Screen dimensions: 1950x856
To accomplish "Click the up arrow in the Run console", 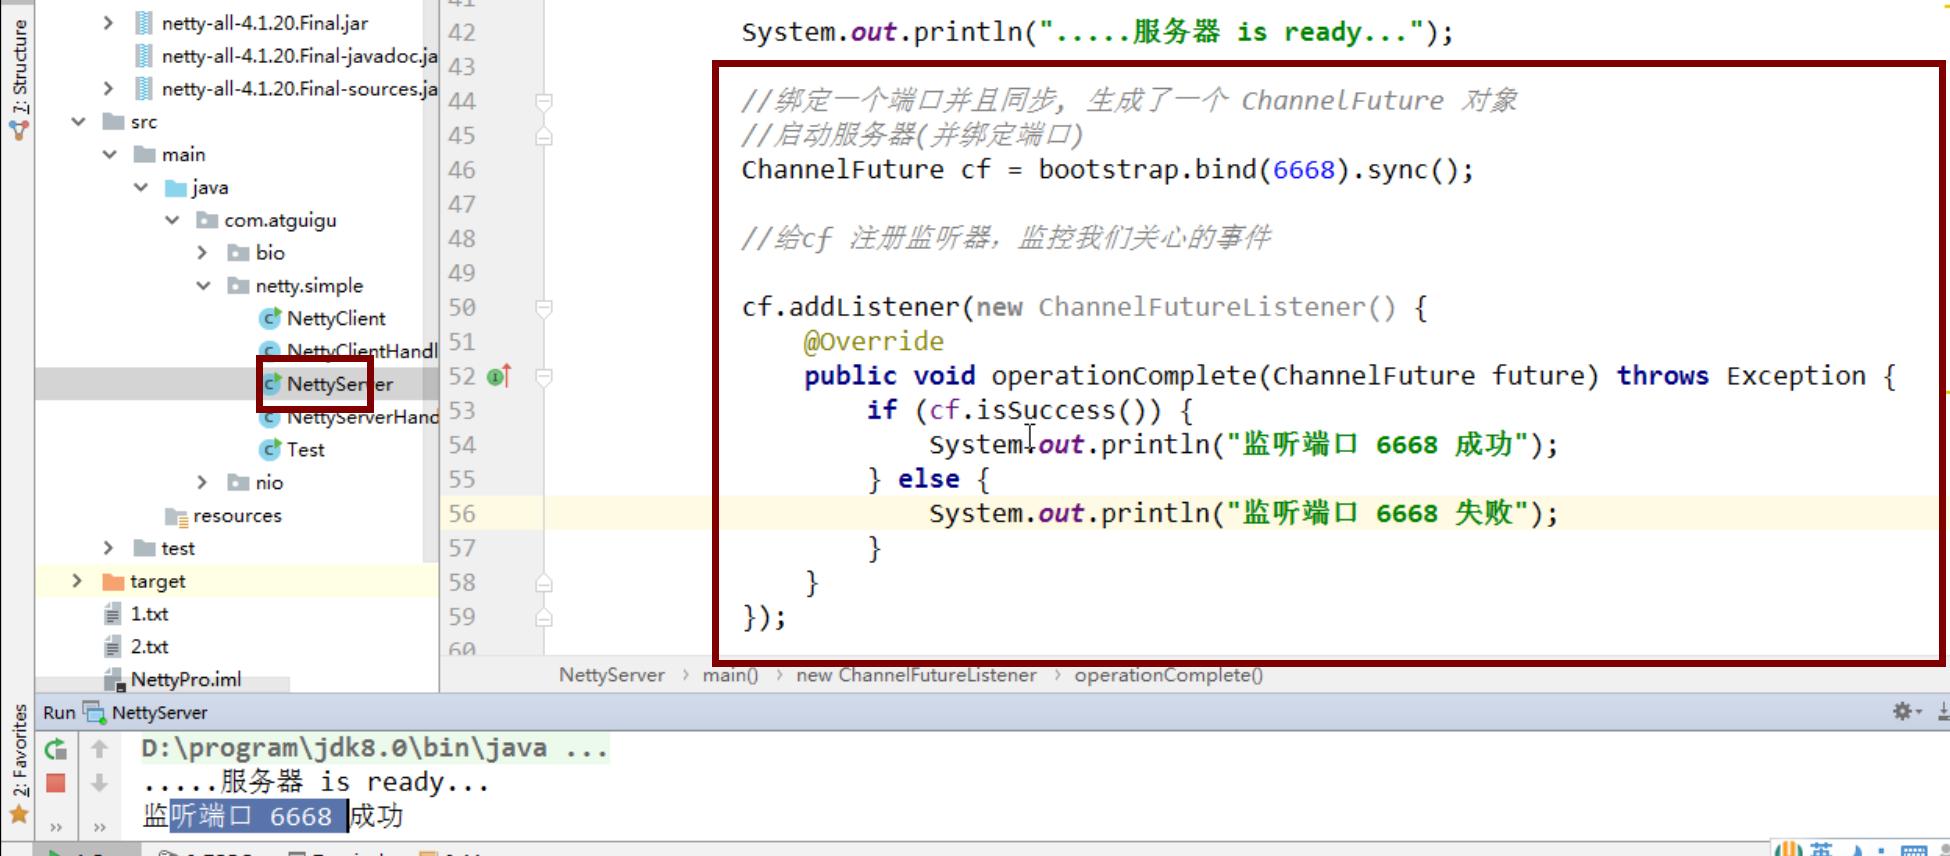I will pyautogui.click(x=99, y=748).
